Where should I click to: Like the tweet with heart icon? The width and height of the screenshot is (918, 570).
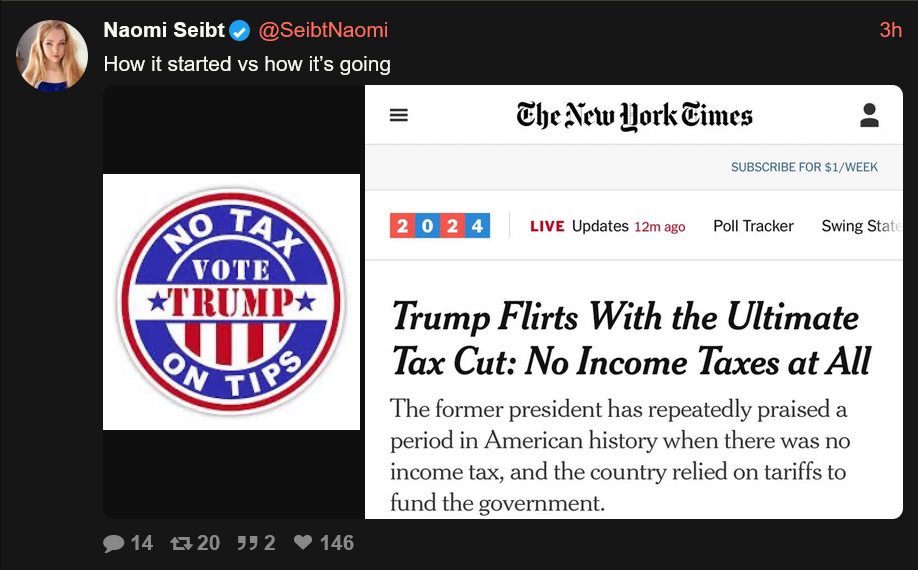(303, 542)
